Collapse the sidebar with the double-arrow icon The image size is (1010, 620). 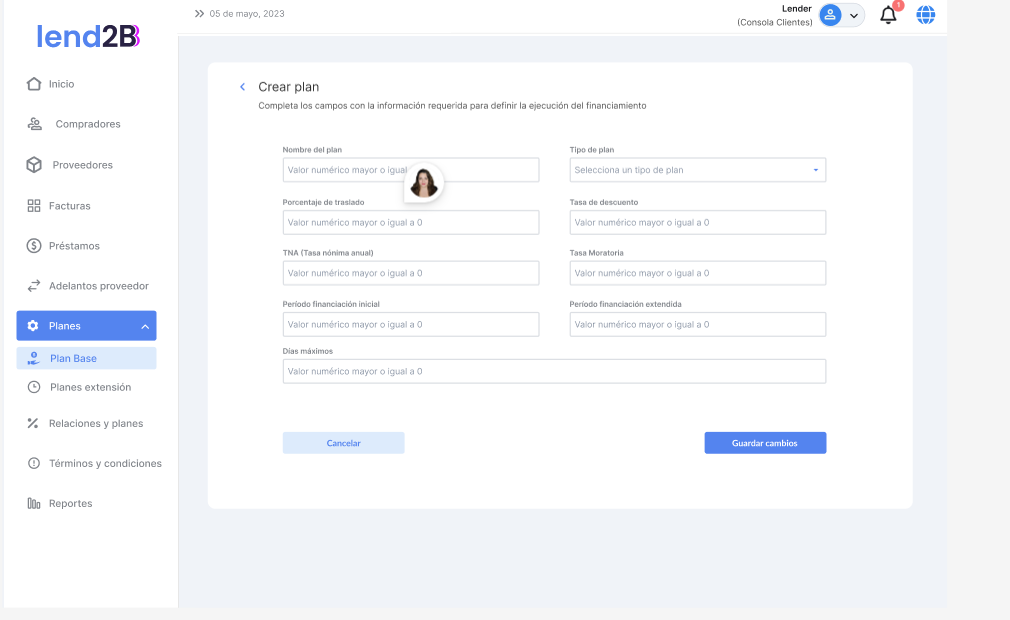coord(199,14)
